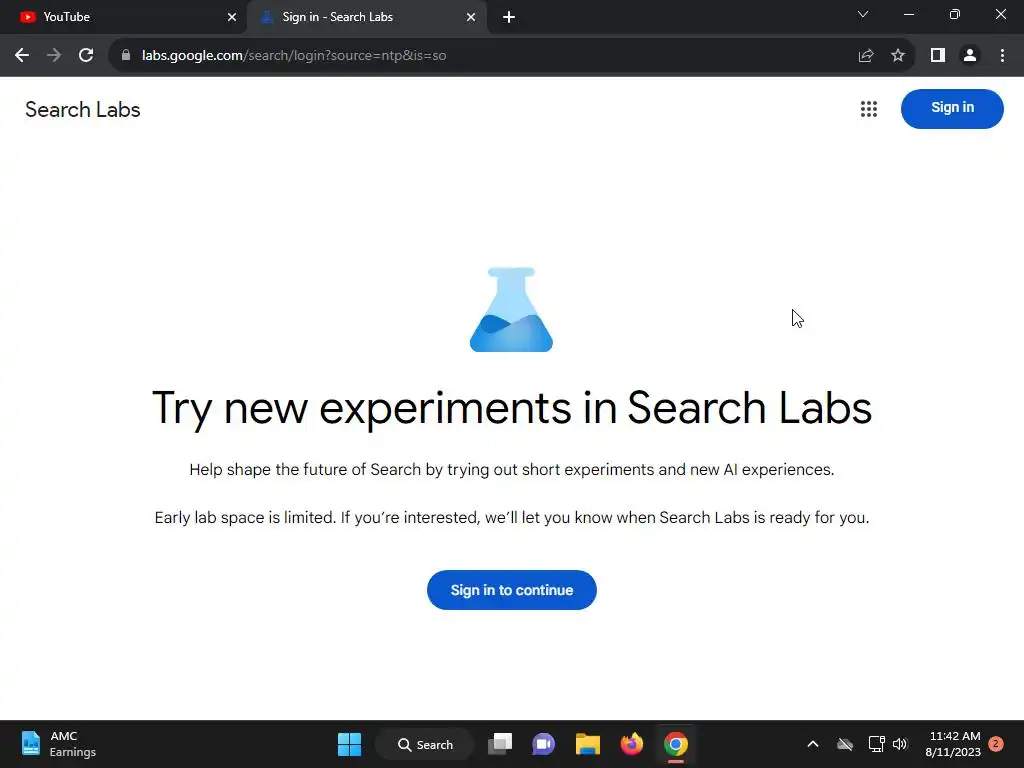Click the OneDrive cloud tray icon

tap(845, 744)
